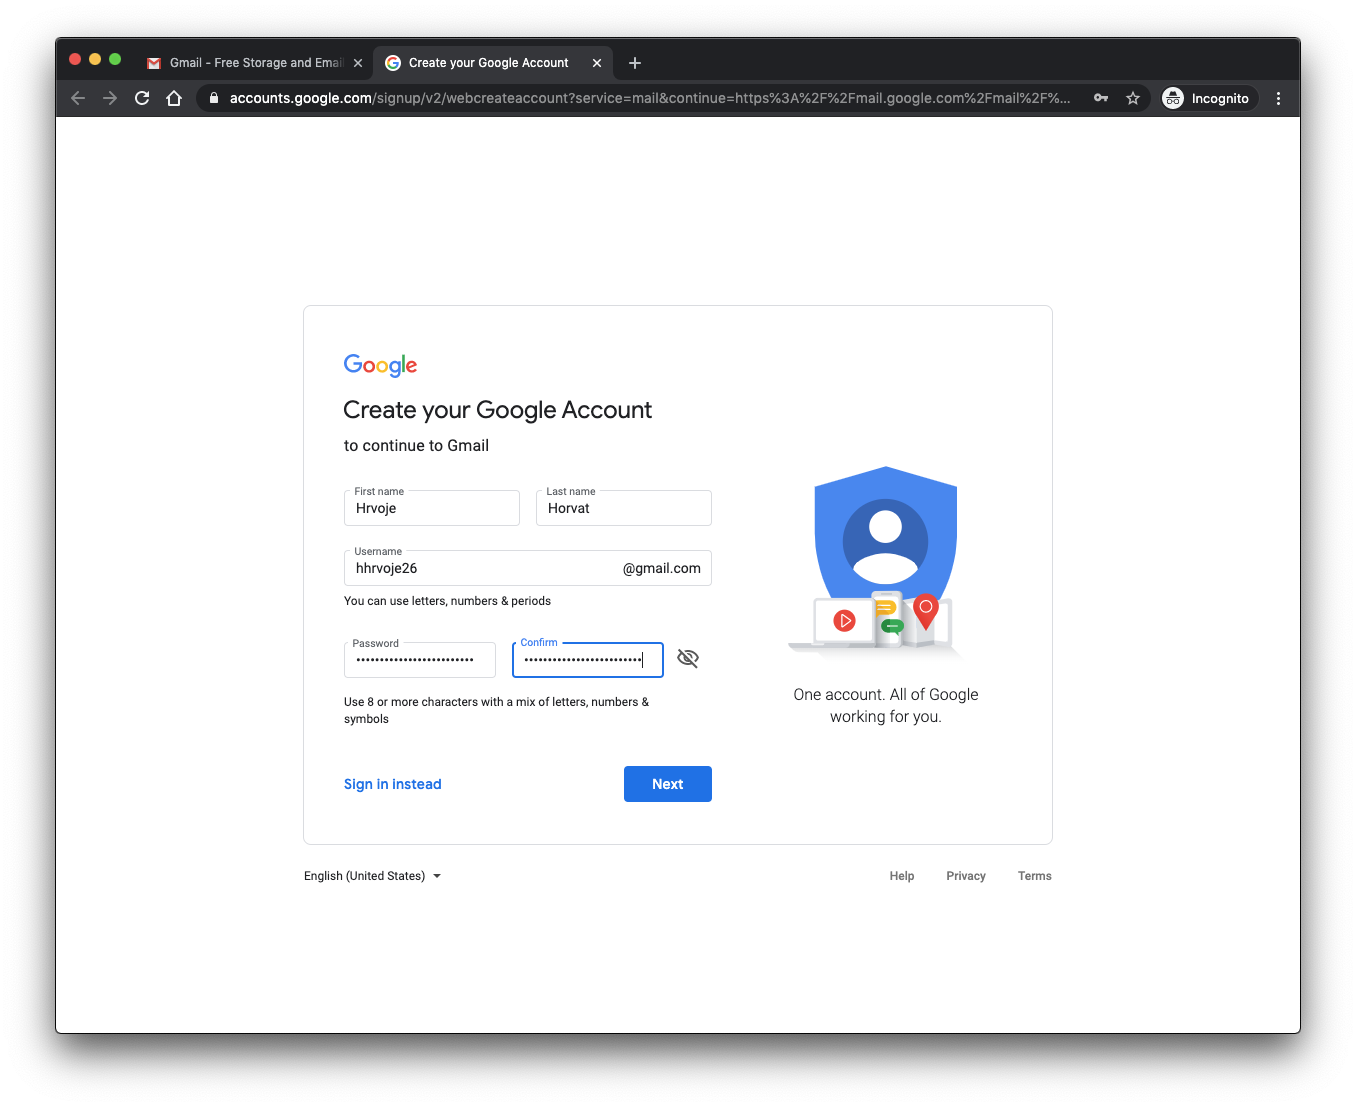Focus the Username input field
The image size is (1356, 1107).
480,569
